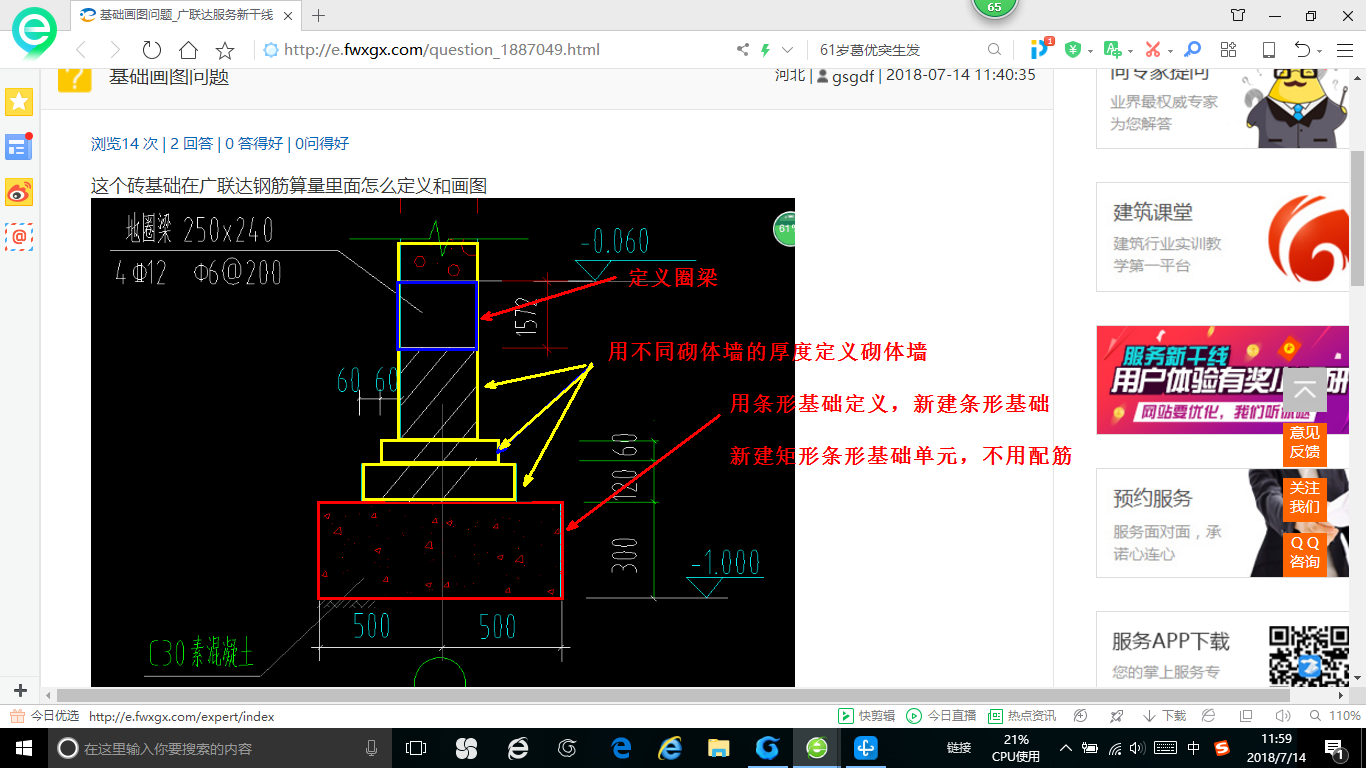Screen dimensions: 1366x768
Task: Click the 下载 downloads button
Action: click(x=1163, y=716)
